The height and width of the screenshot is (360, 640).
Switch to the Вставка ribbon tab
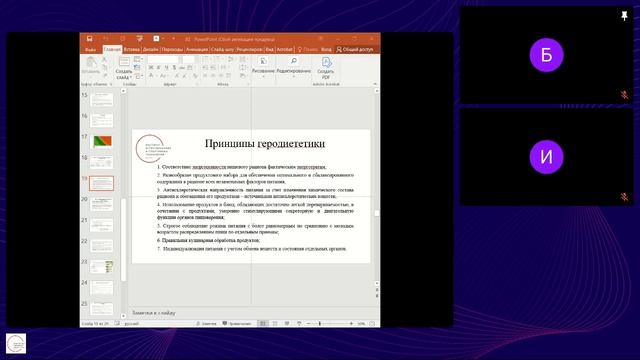click(x=131, y=49)
